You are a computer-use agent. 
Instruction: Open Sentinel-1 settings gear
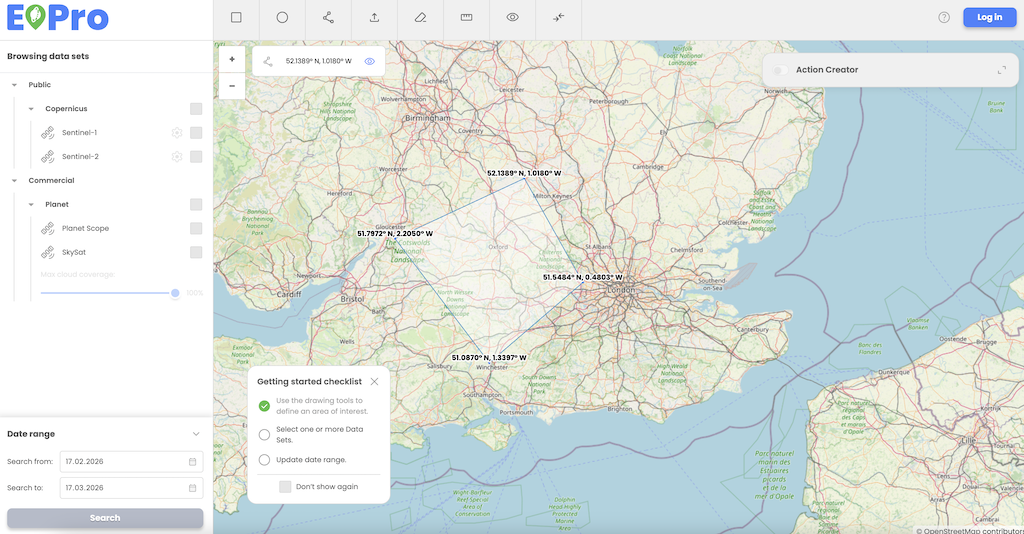[x=176, y=133]
